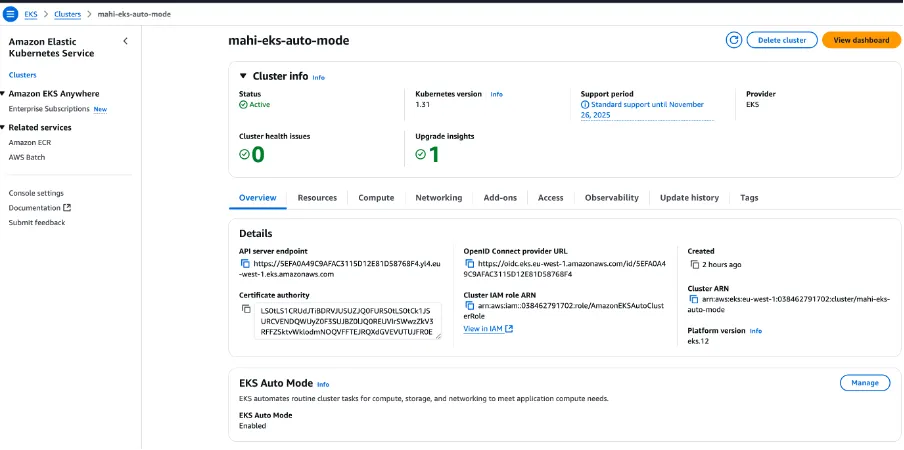Open the hamburger navigation menu icon
This screenshot has width=904, height=450.
point(10,14)
